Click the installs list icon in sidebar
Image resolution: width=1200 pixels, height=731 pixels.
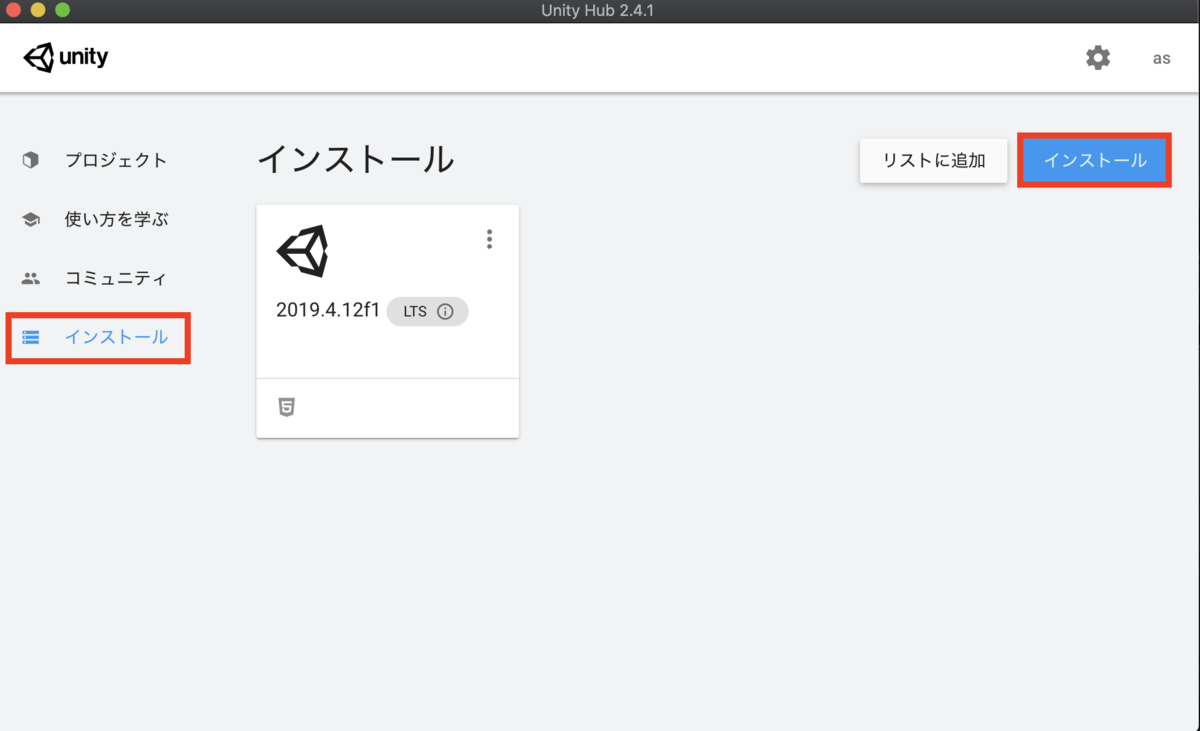(x=31, y=337)
